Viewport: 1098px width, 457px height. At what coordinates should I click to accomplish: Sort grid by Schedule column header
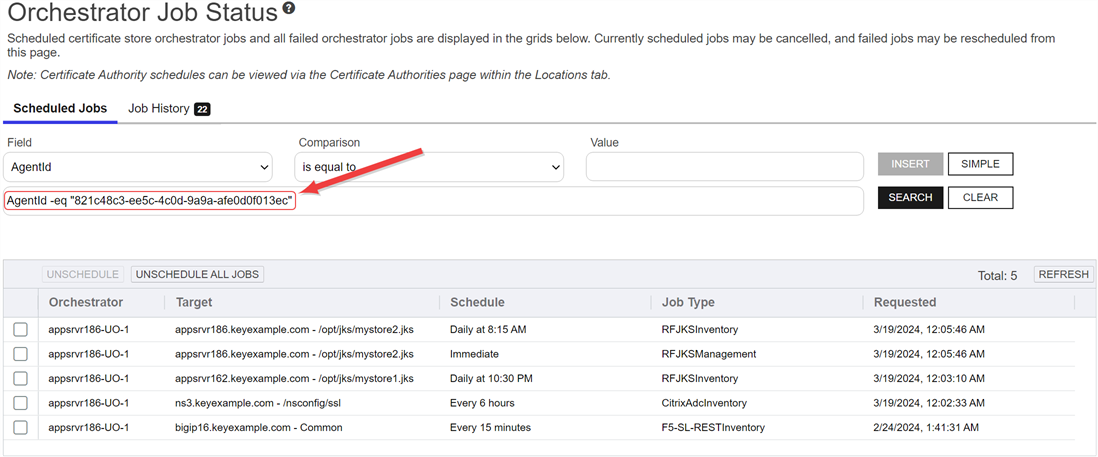(477, 302)
